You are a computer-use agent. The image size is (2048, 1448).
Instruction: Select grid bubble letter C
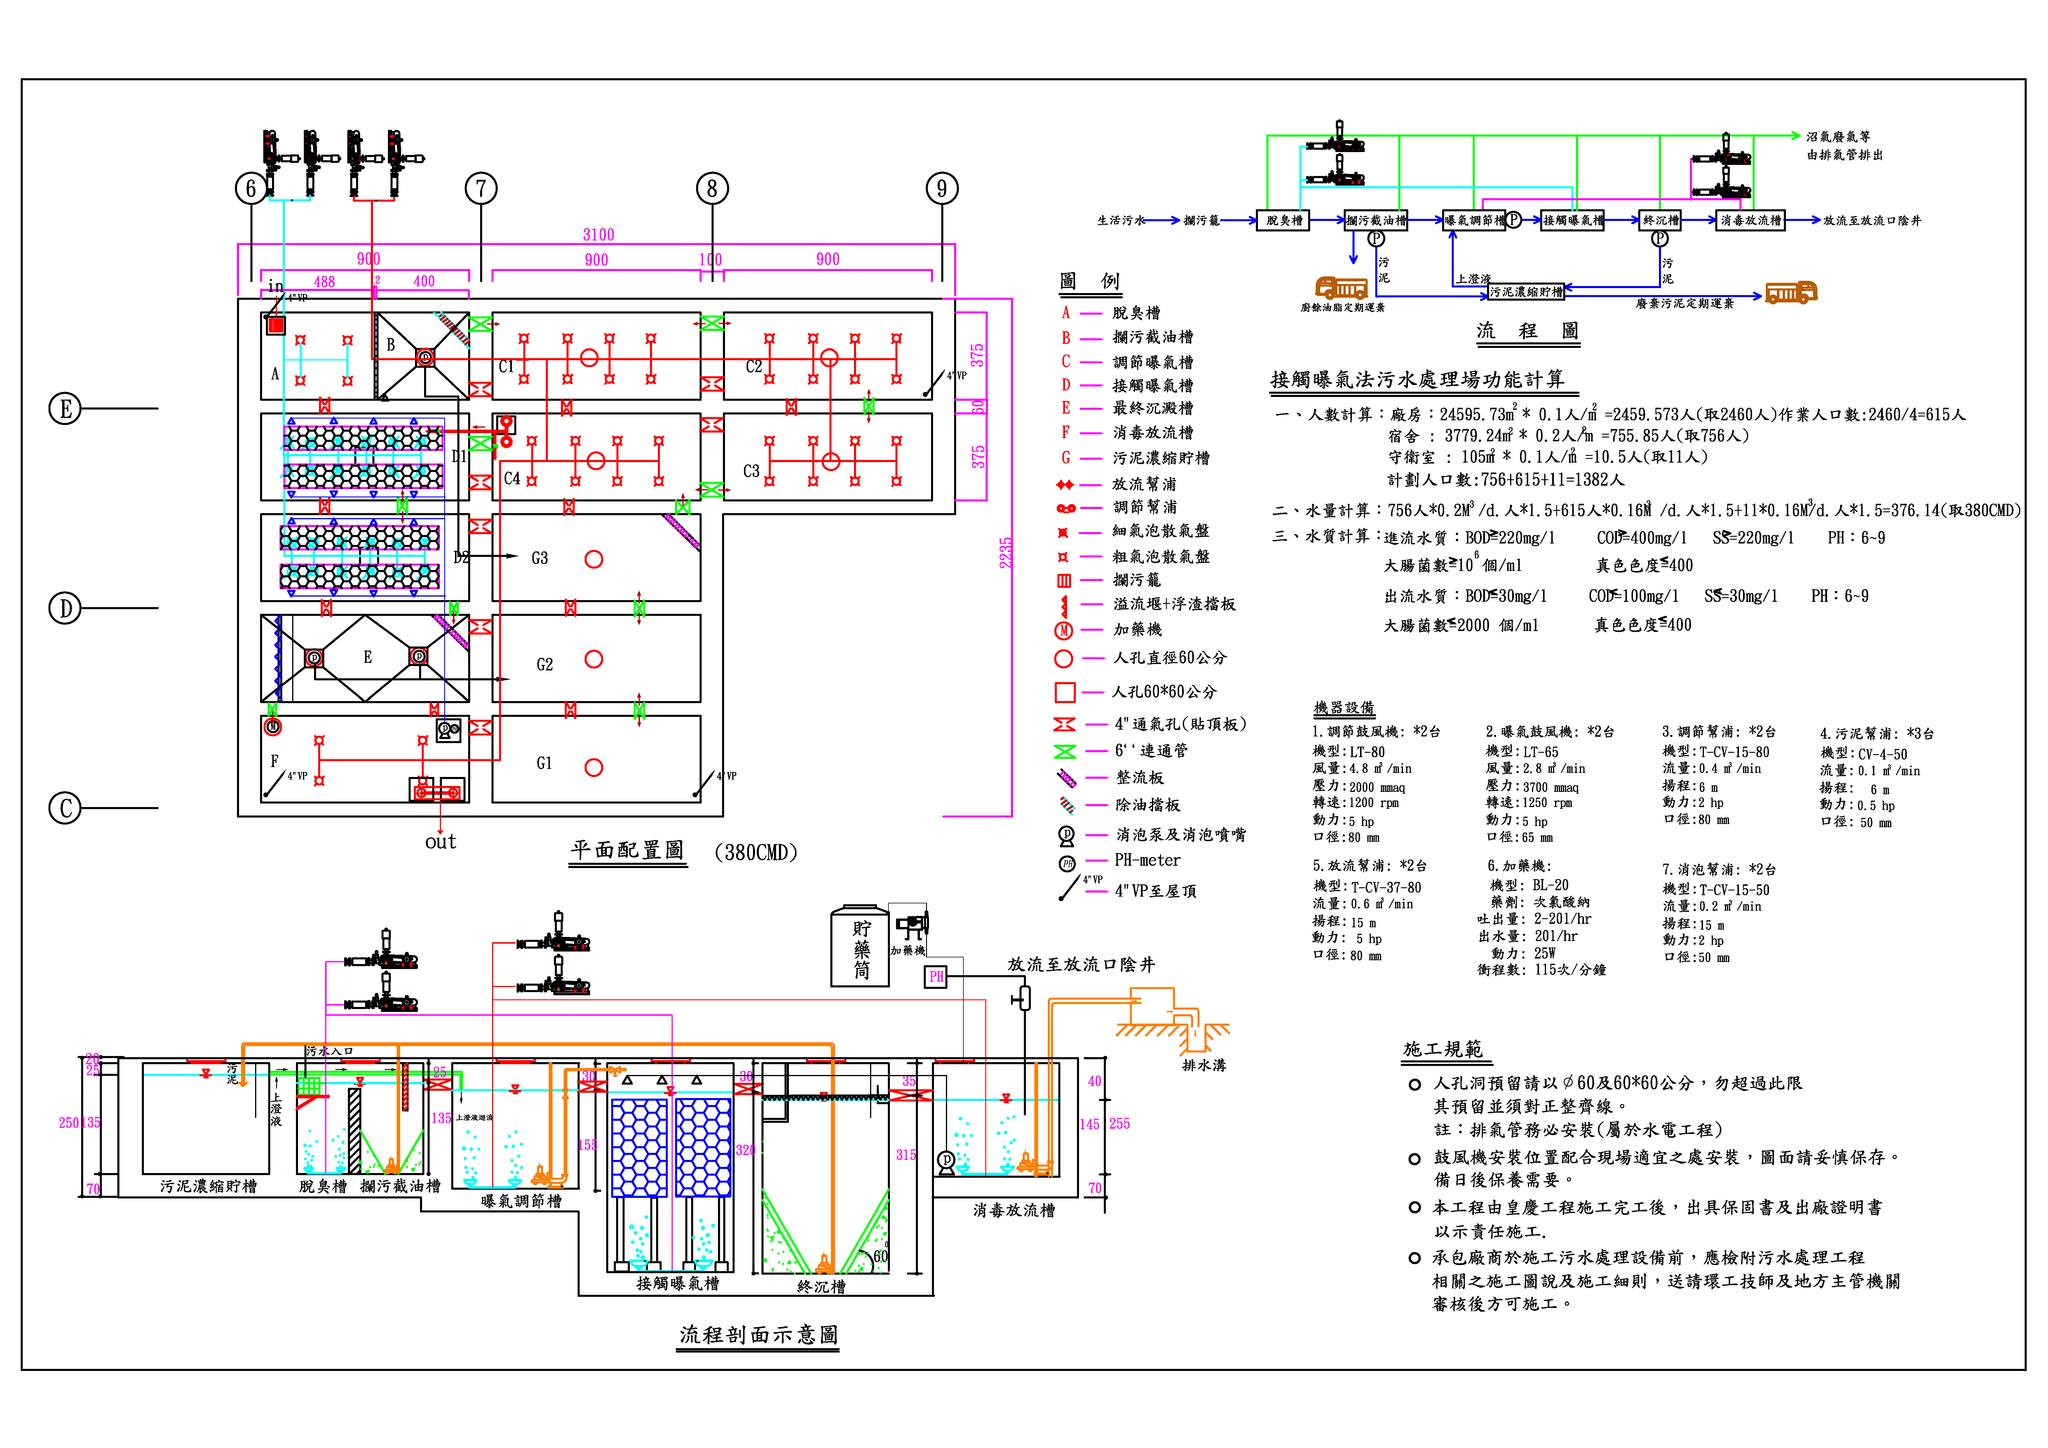tap(65, 808)
